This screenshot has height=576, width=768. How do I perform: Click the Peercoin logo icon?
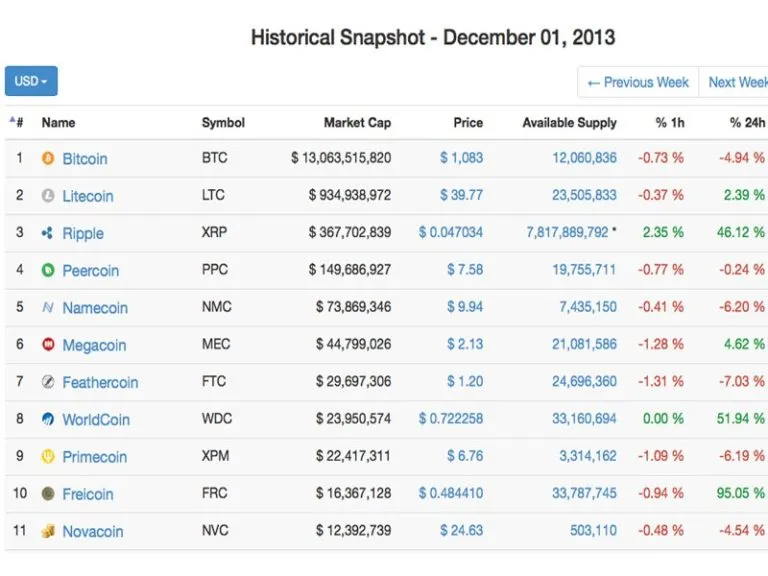coord(48,270)
